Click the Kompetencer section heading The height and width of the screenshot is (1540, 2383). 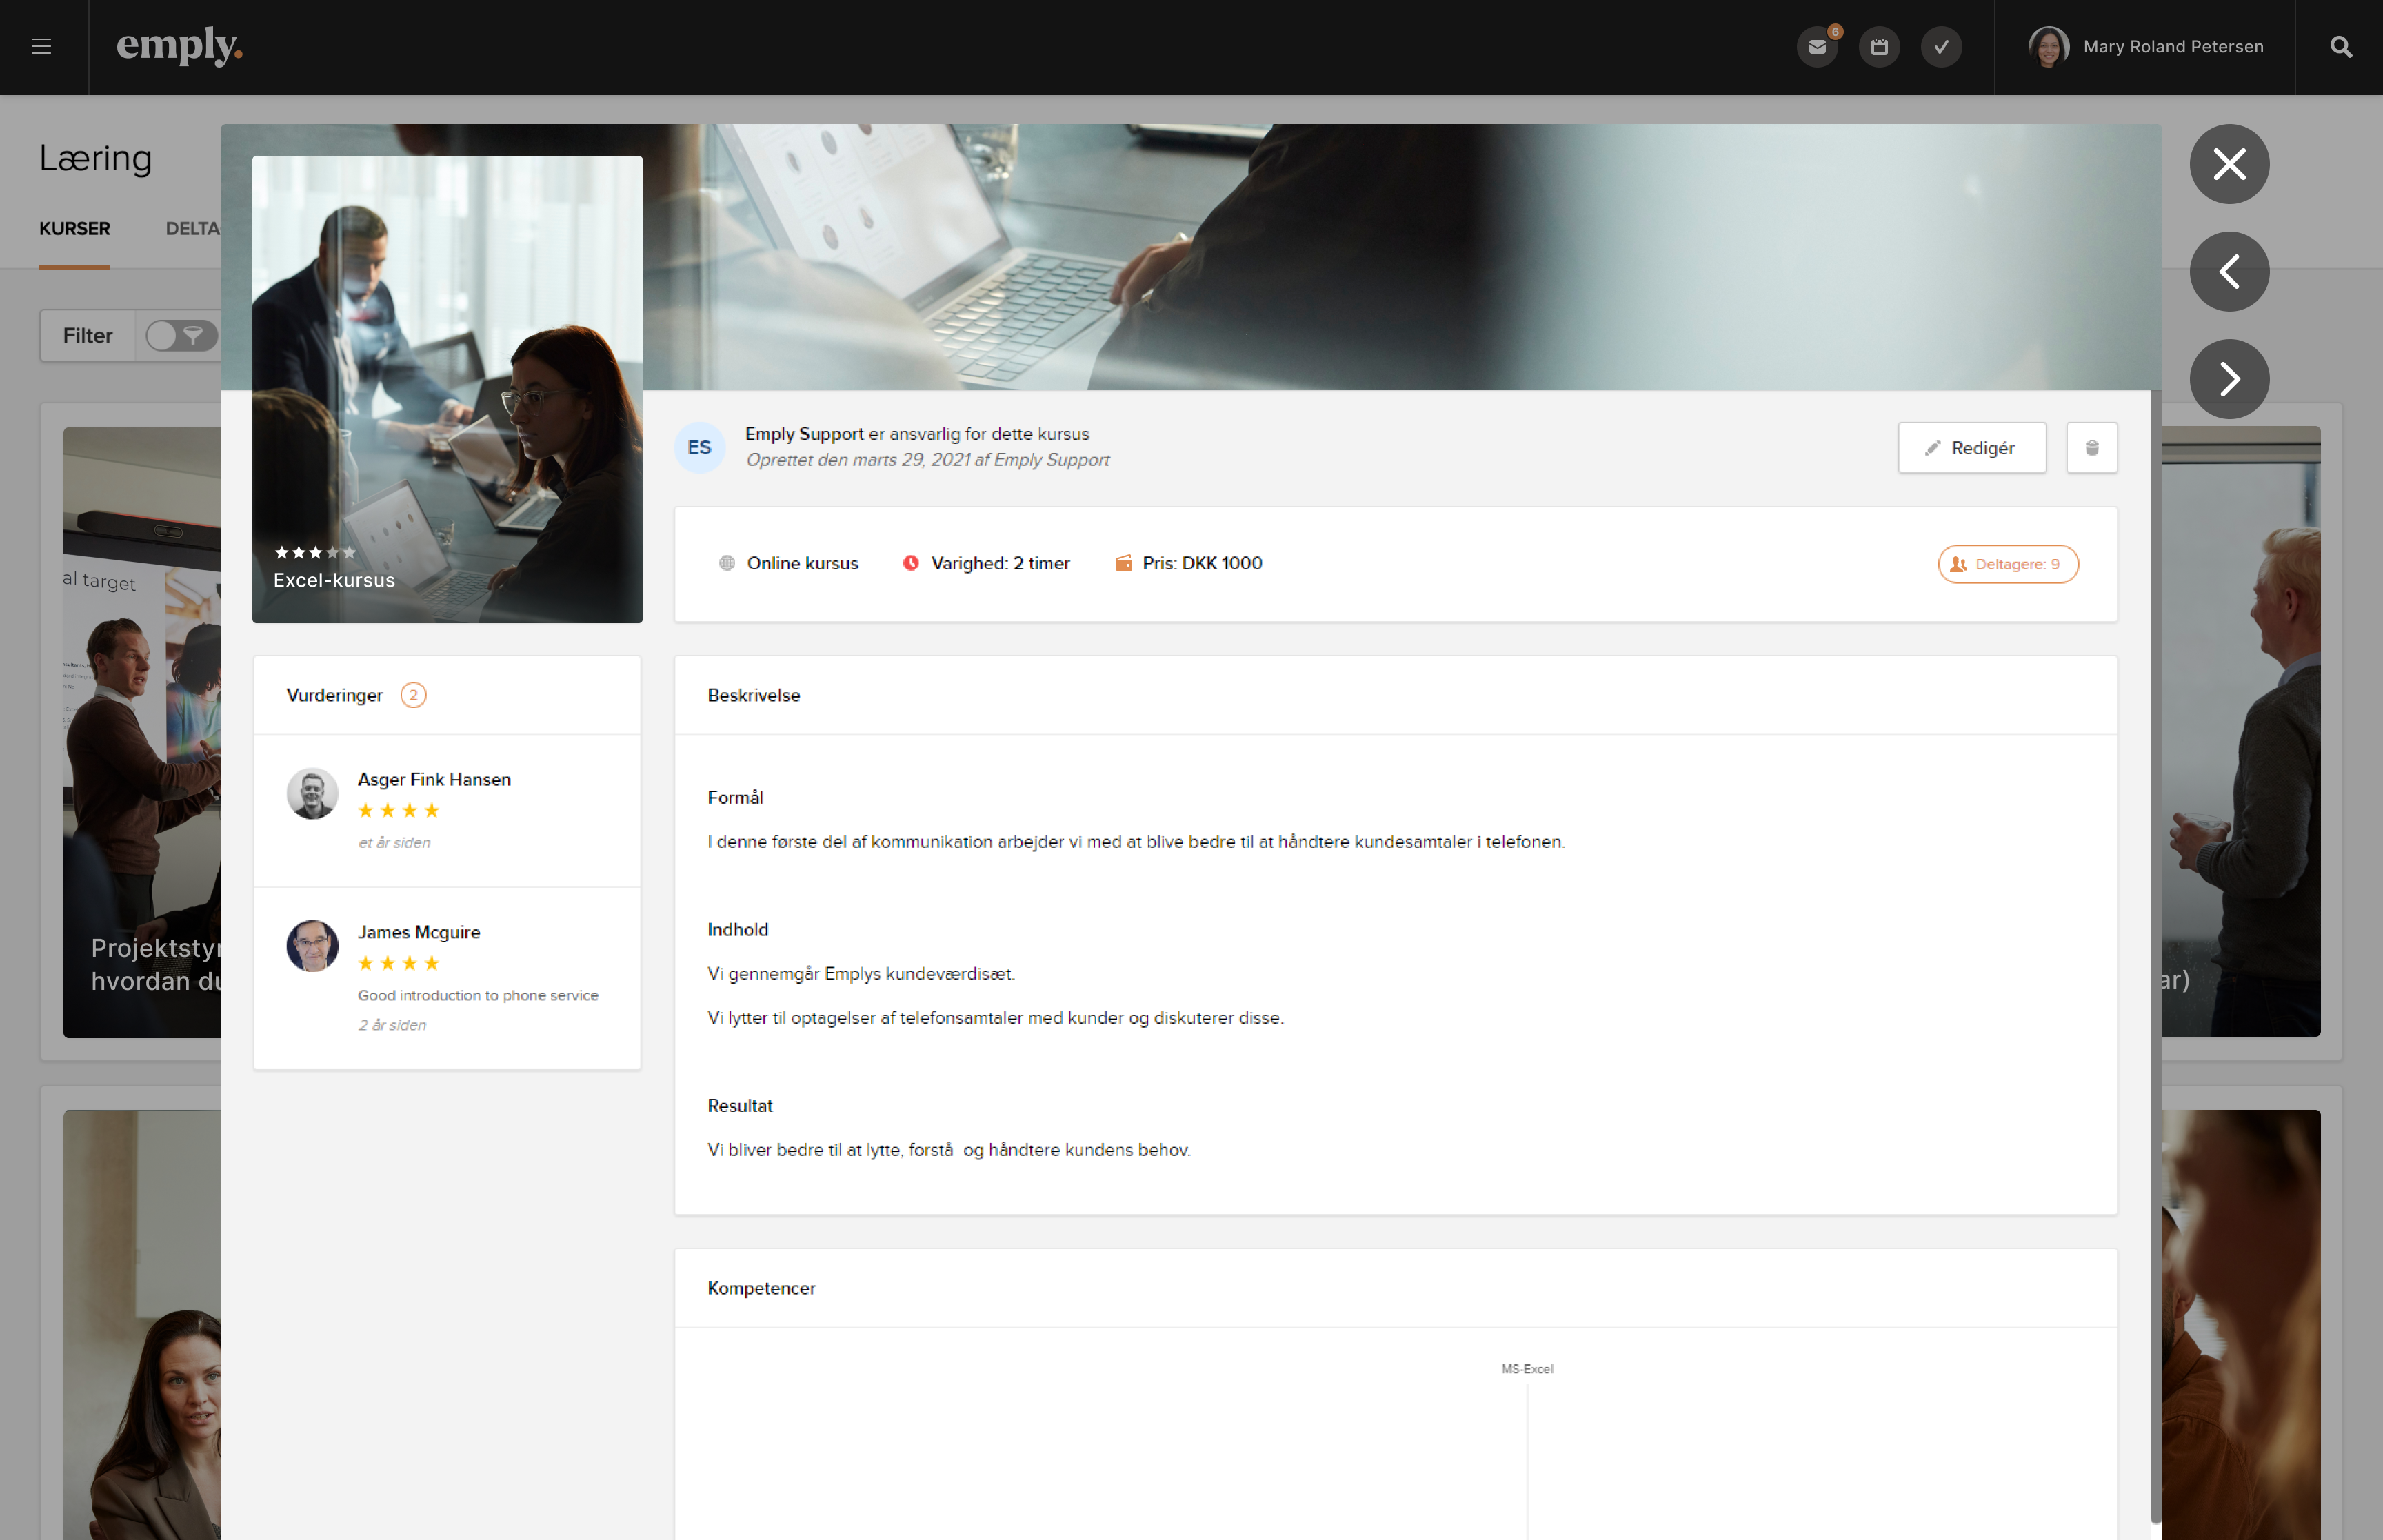click(x=761, y=1288)
